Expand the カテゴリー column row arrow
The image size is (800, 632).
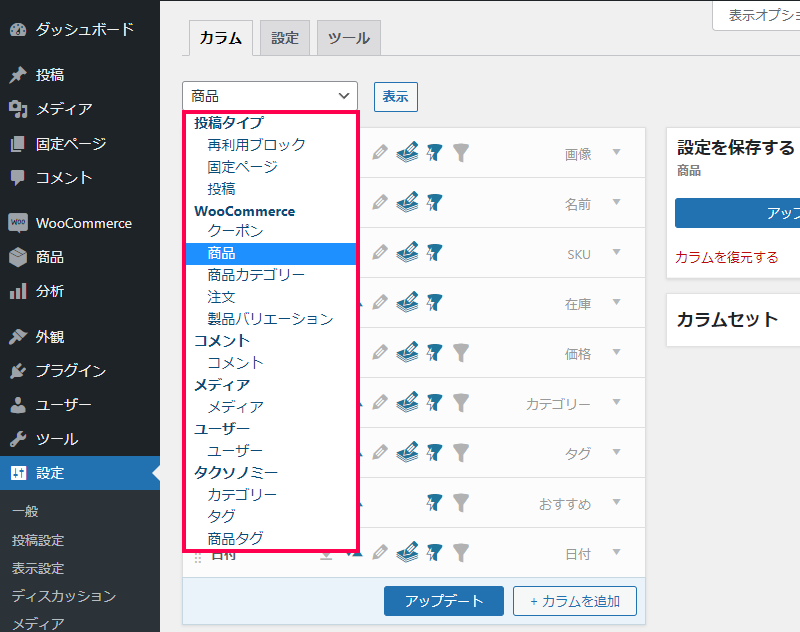click(x=616, y=402)
